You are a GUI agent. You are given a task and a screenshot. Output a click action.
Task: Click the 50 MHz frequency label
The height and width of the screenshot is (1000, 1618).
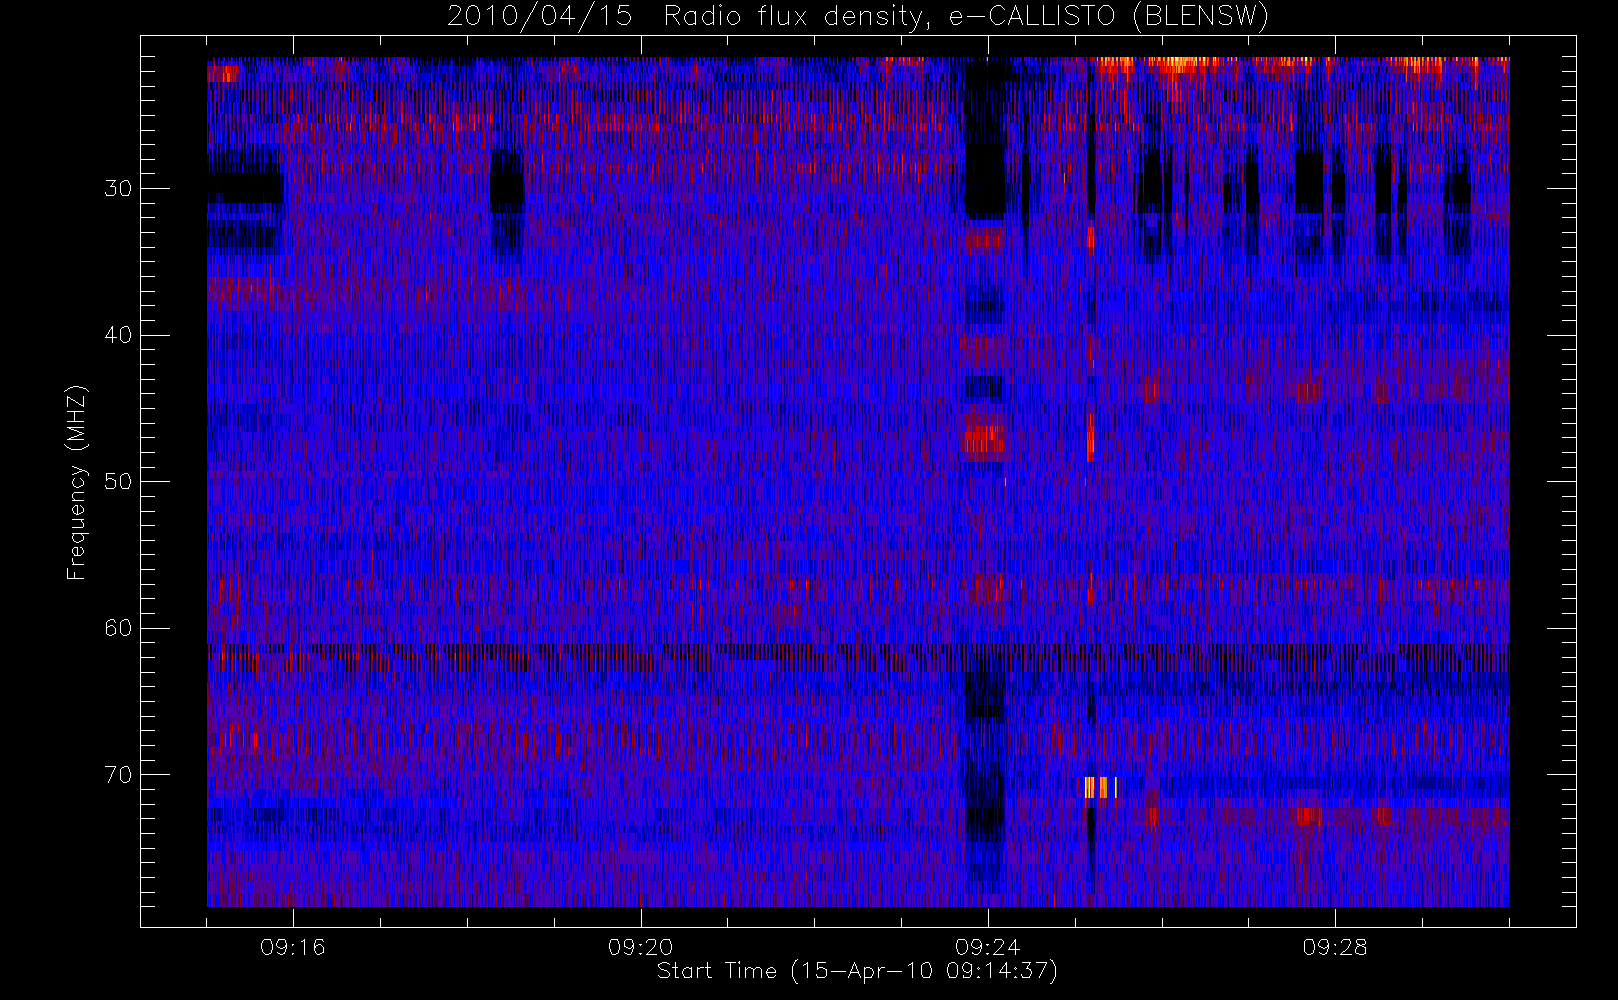(118, 481)
